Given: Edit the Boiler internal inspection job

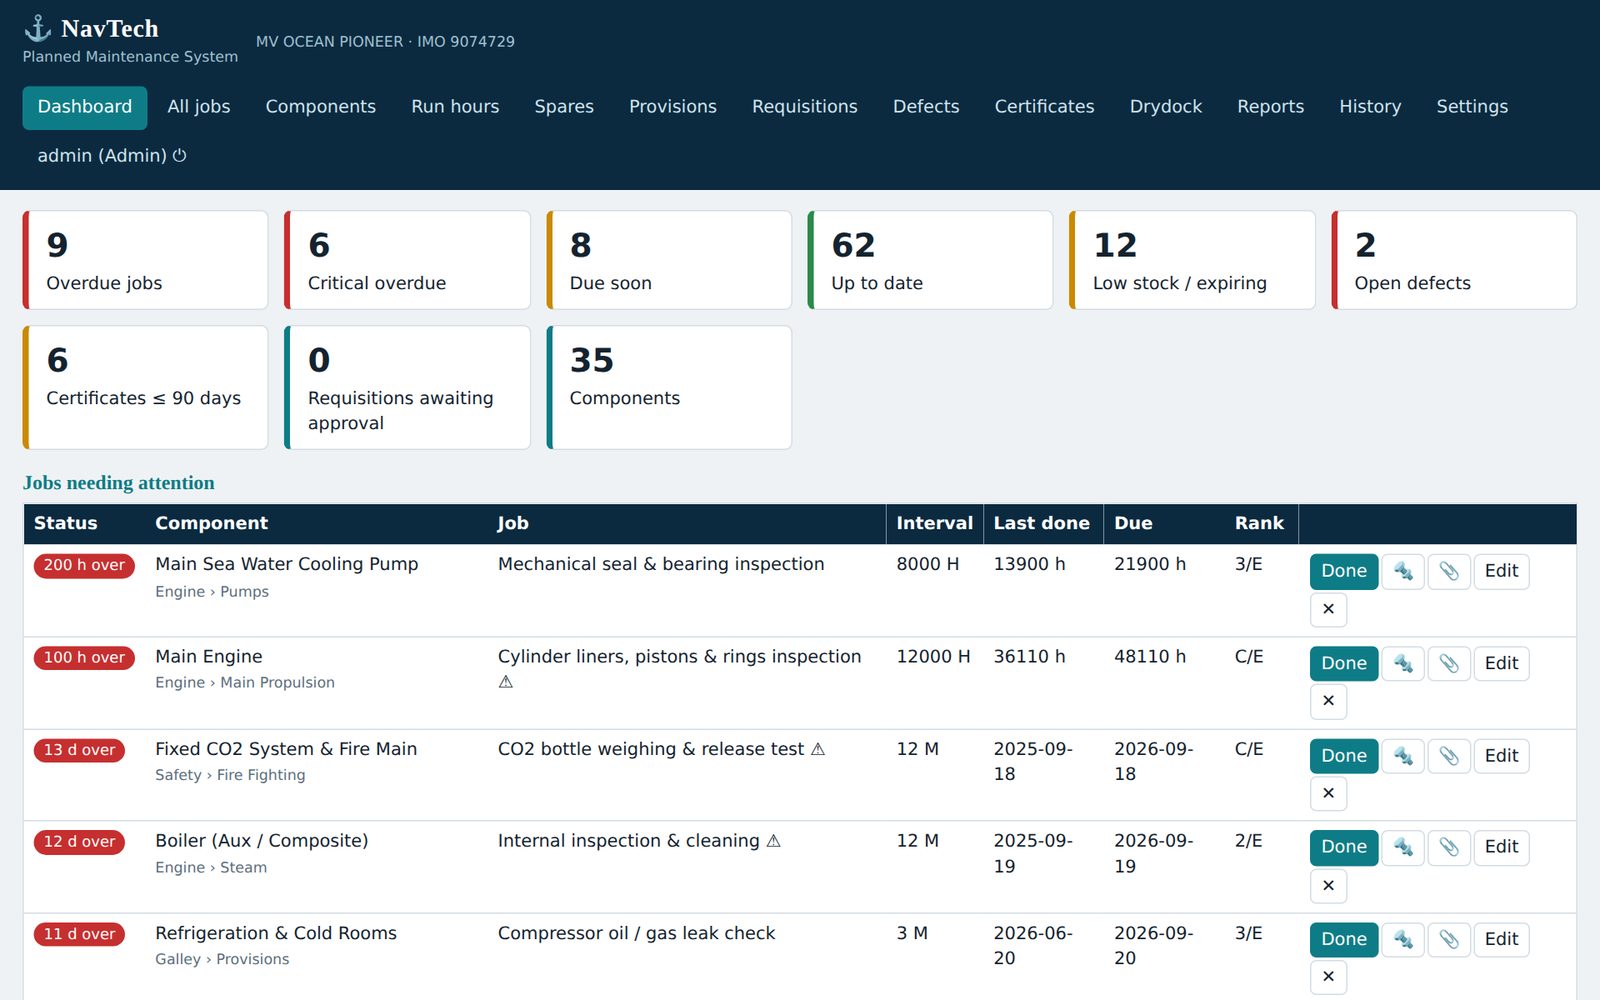Looking at the screenshot, I should click(1501, 847).
